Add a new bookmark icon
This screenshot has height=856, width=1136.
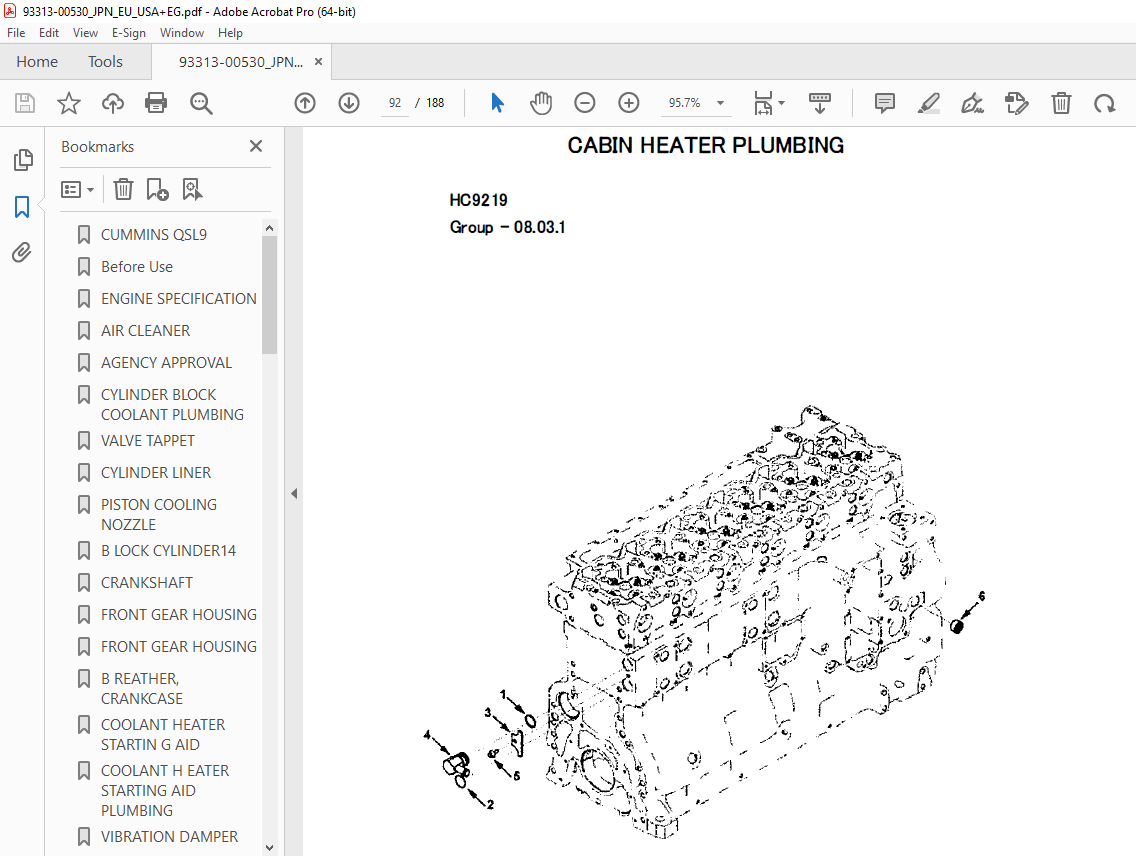[x=157, y=189]
